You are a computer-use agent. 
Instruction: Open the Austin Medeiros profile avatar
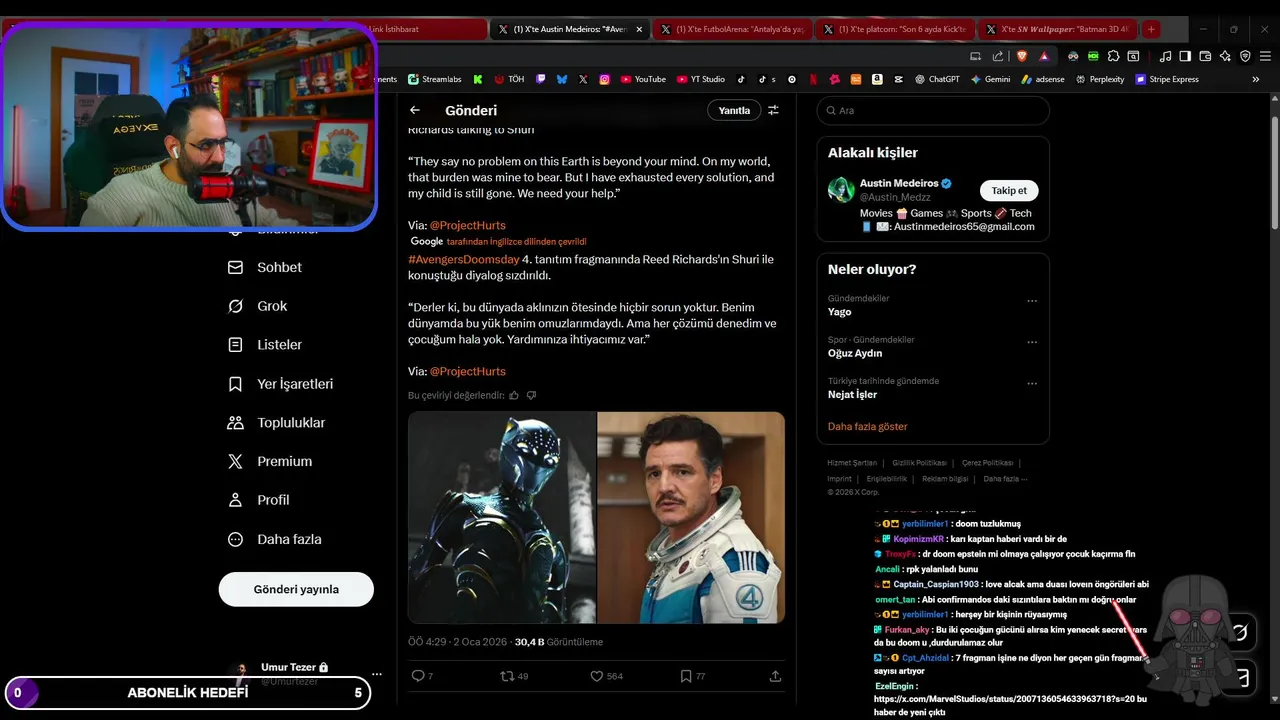click(x=841, y=190)
